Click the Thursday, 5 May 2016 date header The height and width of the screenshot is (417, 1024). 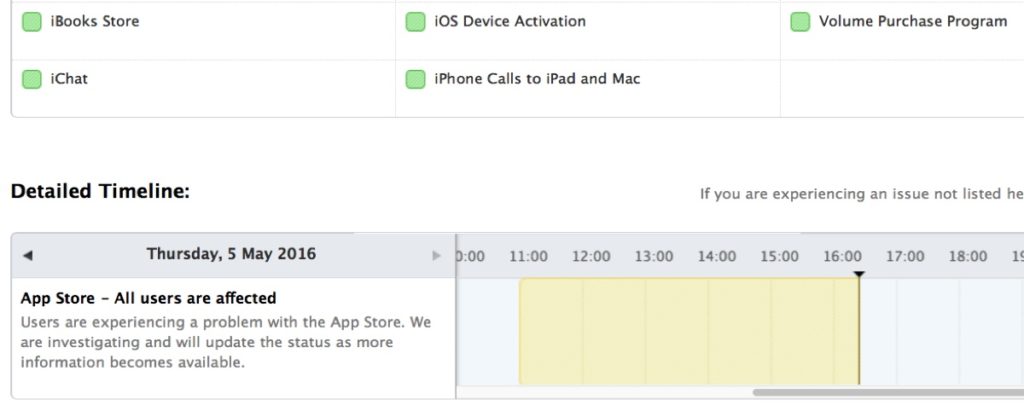(231, 255)
